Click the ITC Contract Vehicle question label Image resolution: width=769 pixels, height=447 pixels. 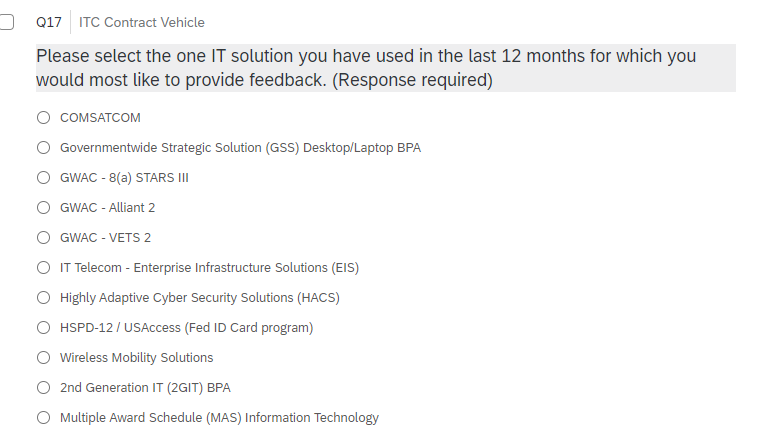[x=141, y=23]
